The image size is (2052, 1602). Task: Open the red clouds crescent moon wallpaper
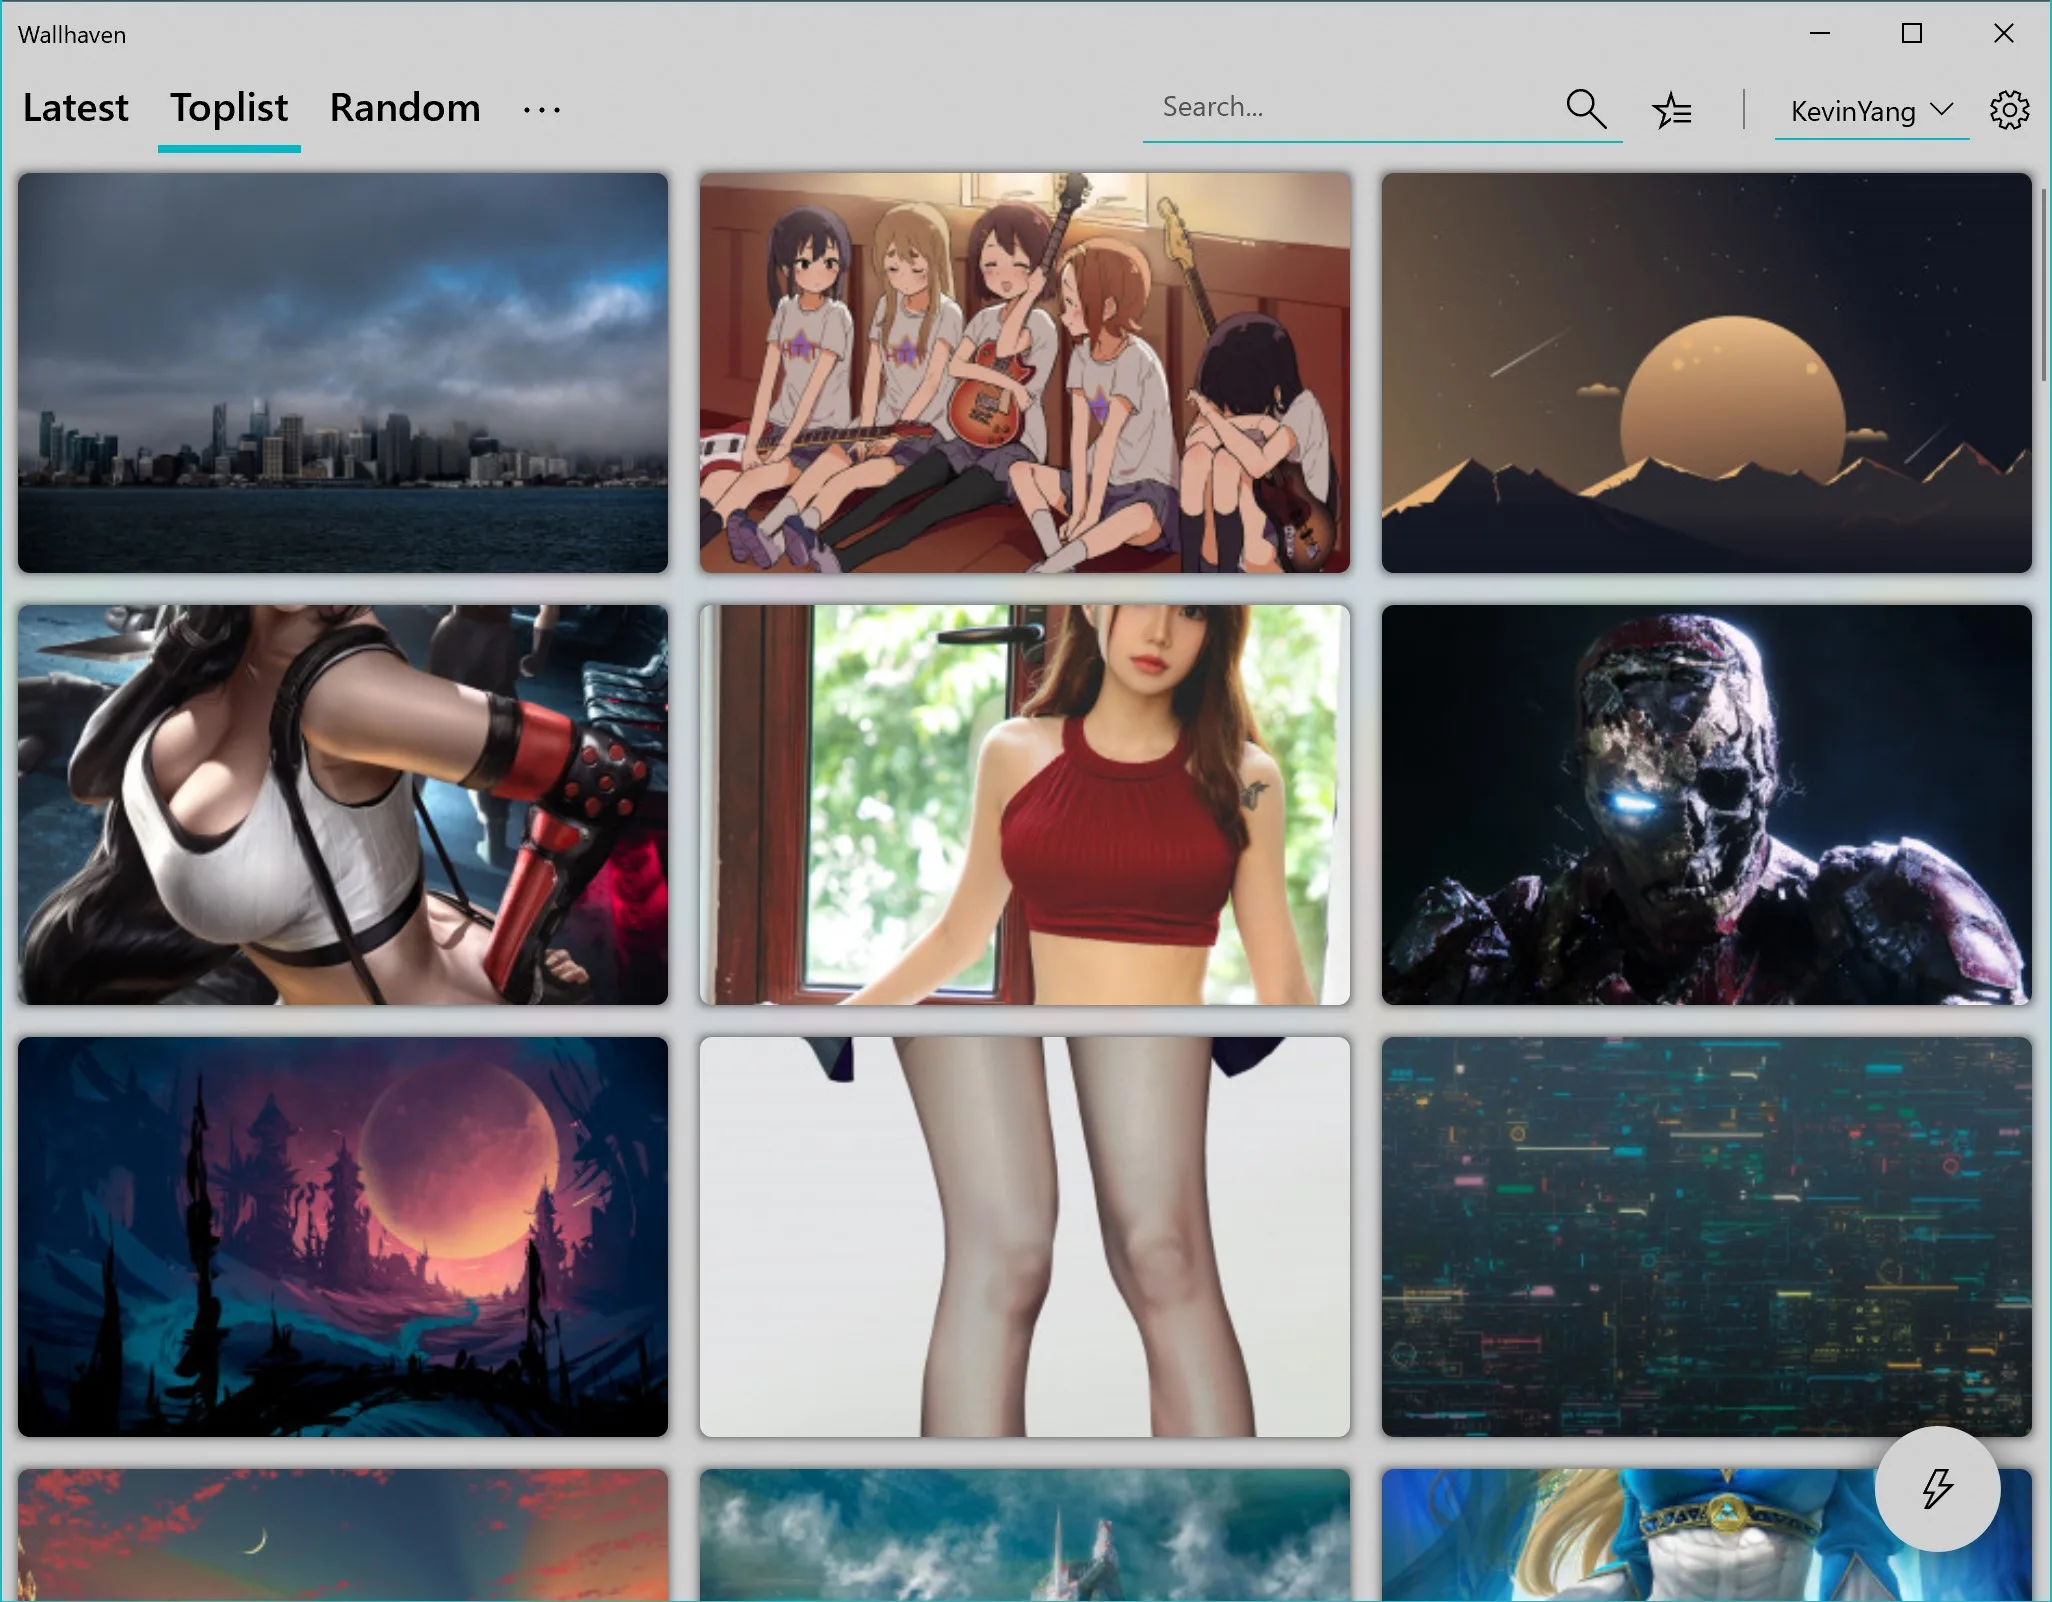(343, 1535)
